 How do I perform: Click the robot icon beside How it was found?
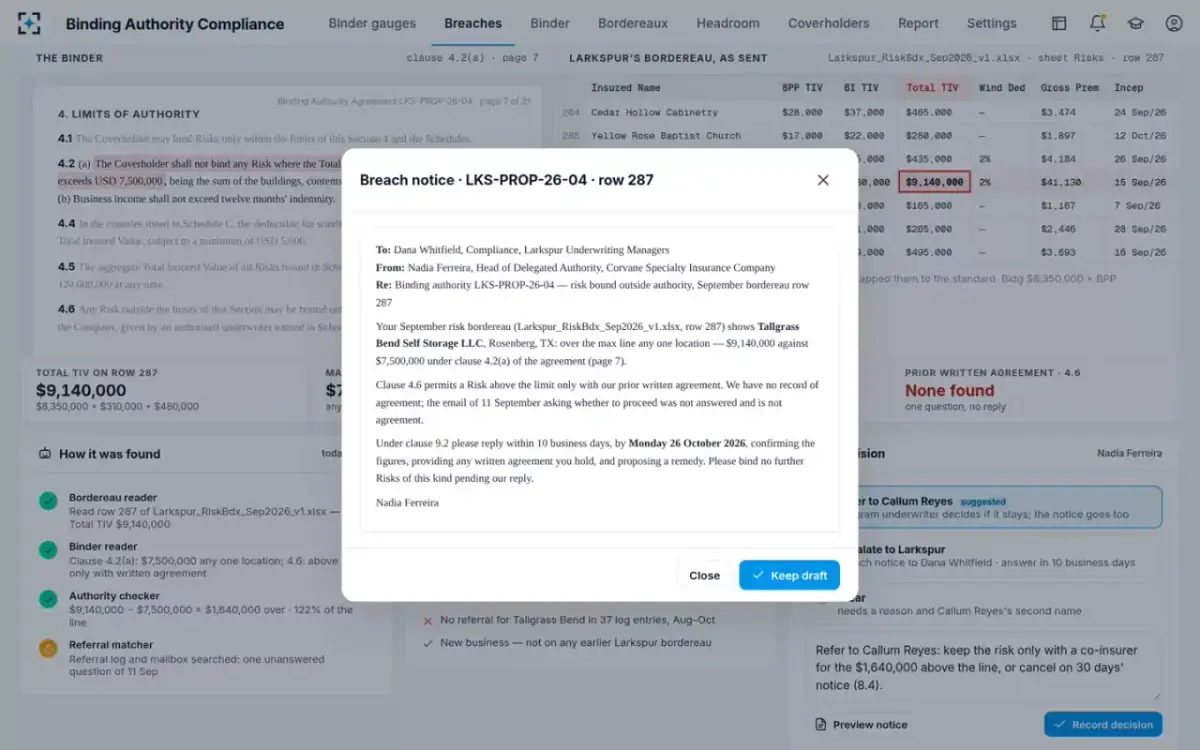[45, 454]
